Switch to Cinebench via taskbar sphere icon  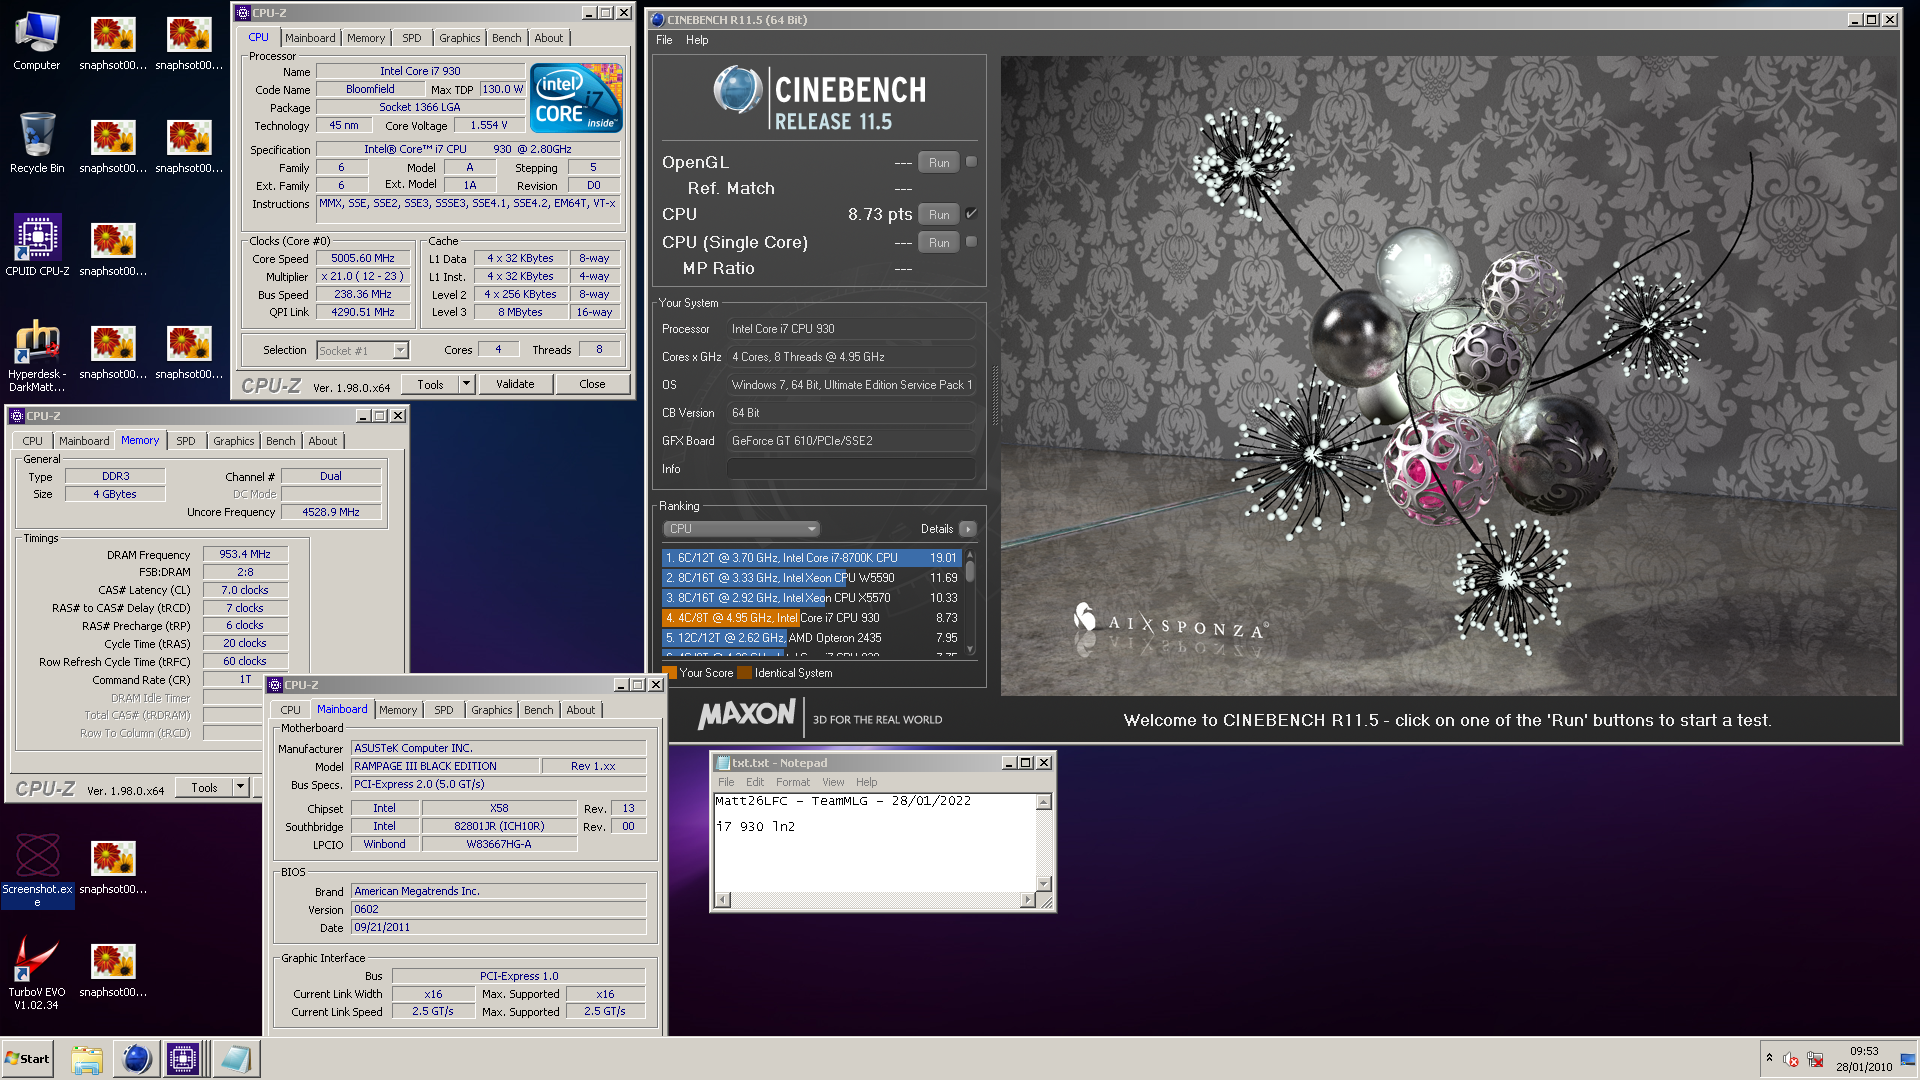pyautogui.click(x=136, y=1059)
